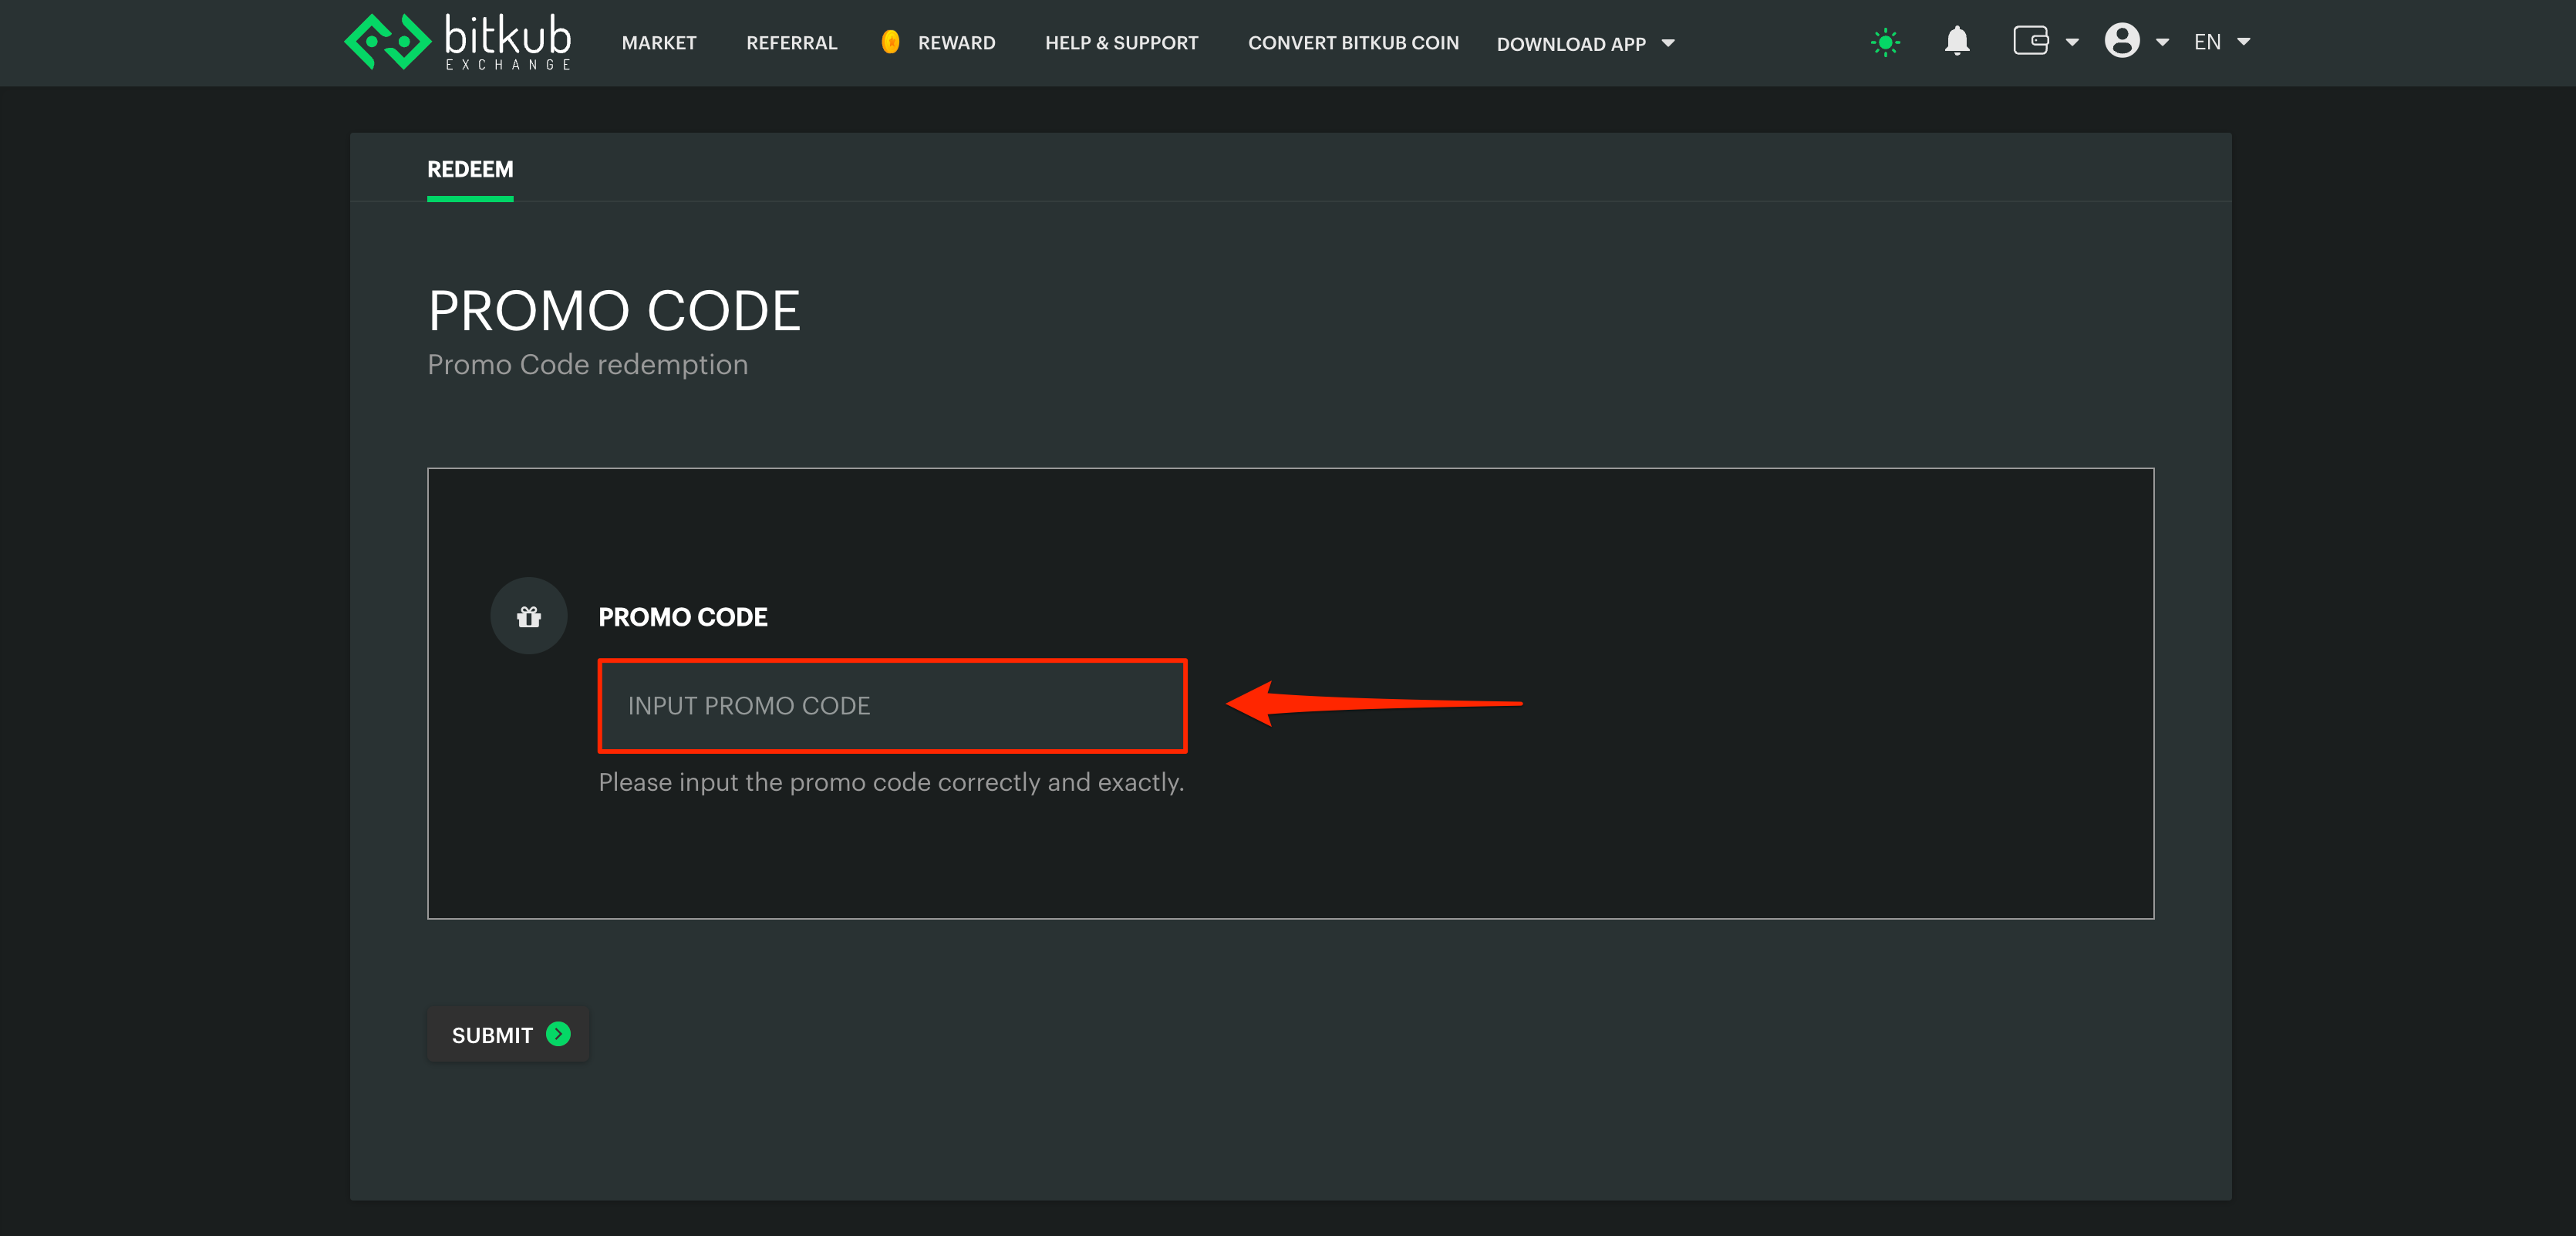Viewport: 2576px width, 1236px height.
Task: Click the gold coin Reward icon
Action: pos(890,42)
